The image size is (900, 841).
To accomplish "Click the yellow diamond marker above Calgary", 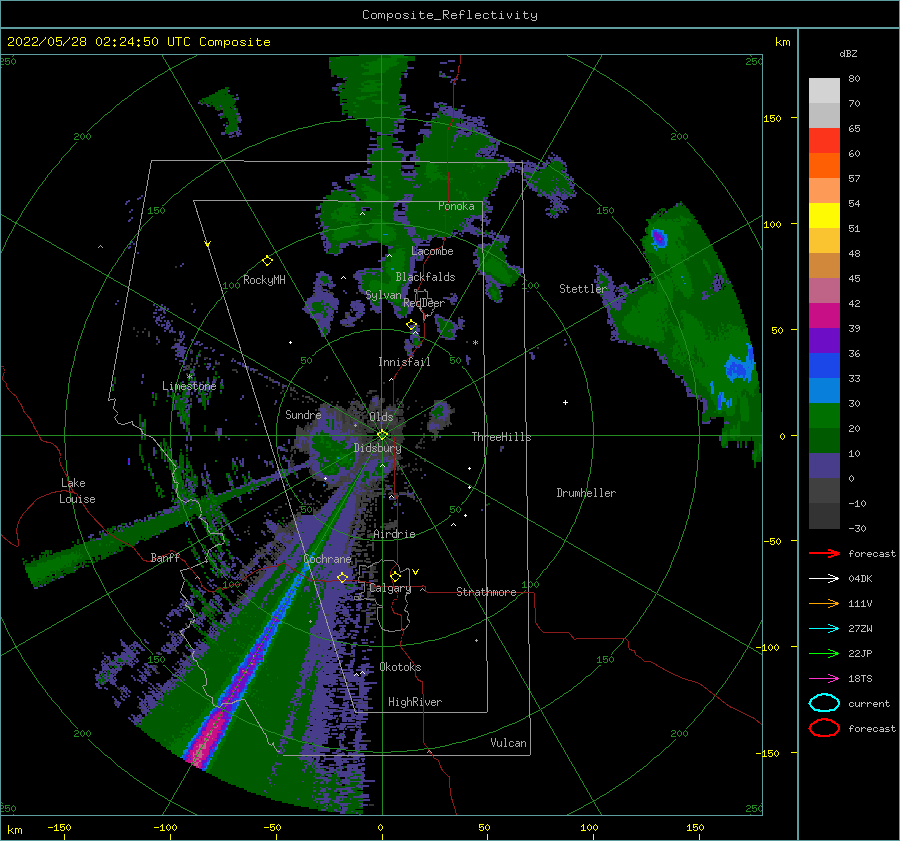I will [x=395, y=576].
